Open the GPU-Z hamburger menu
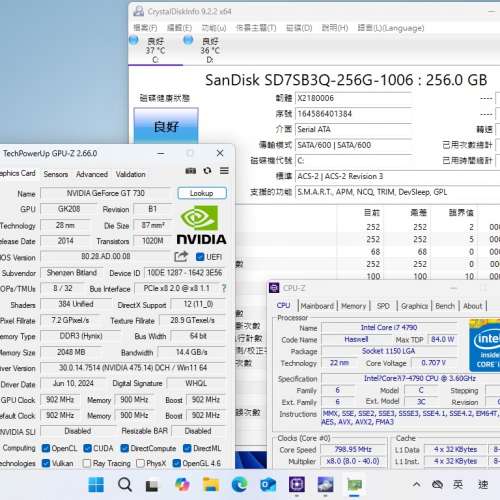500x500 pixels. (224, 171)
